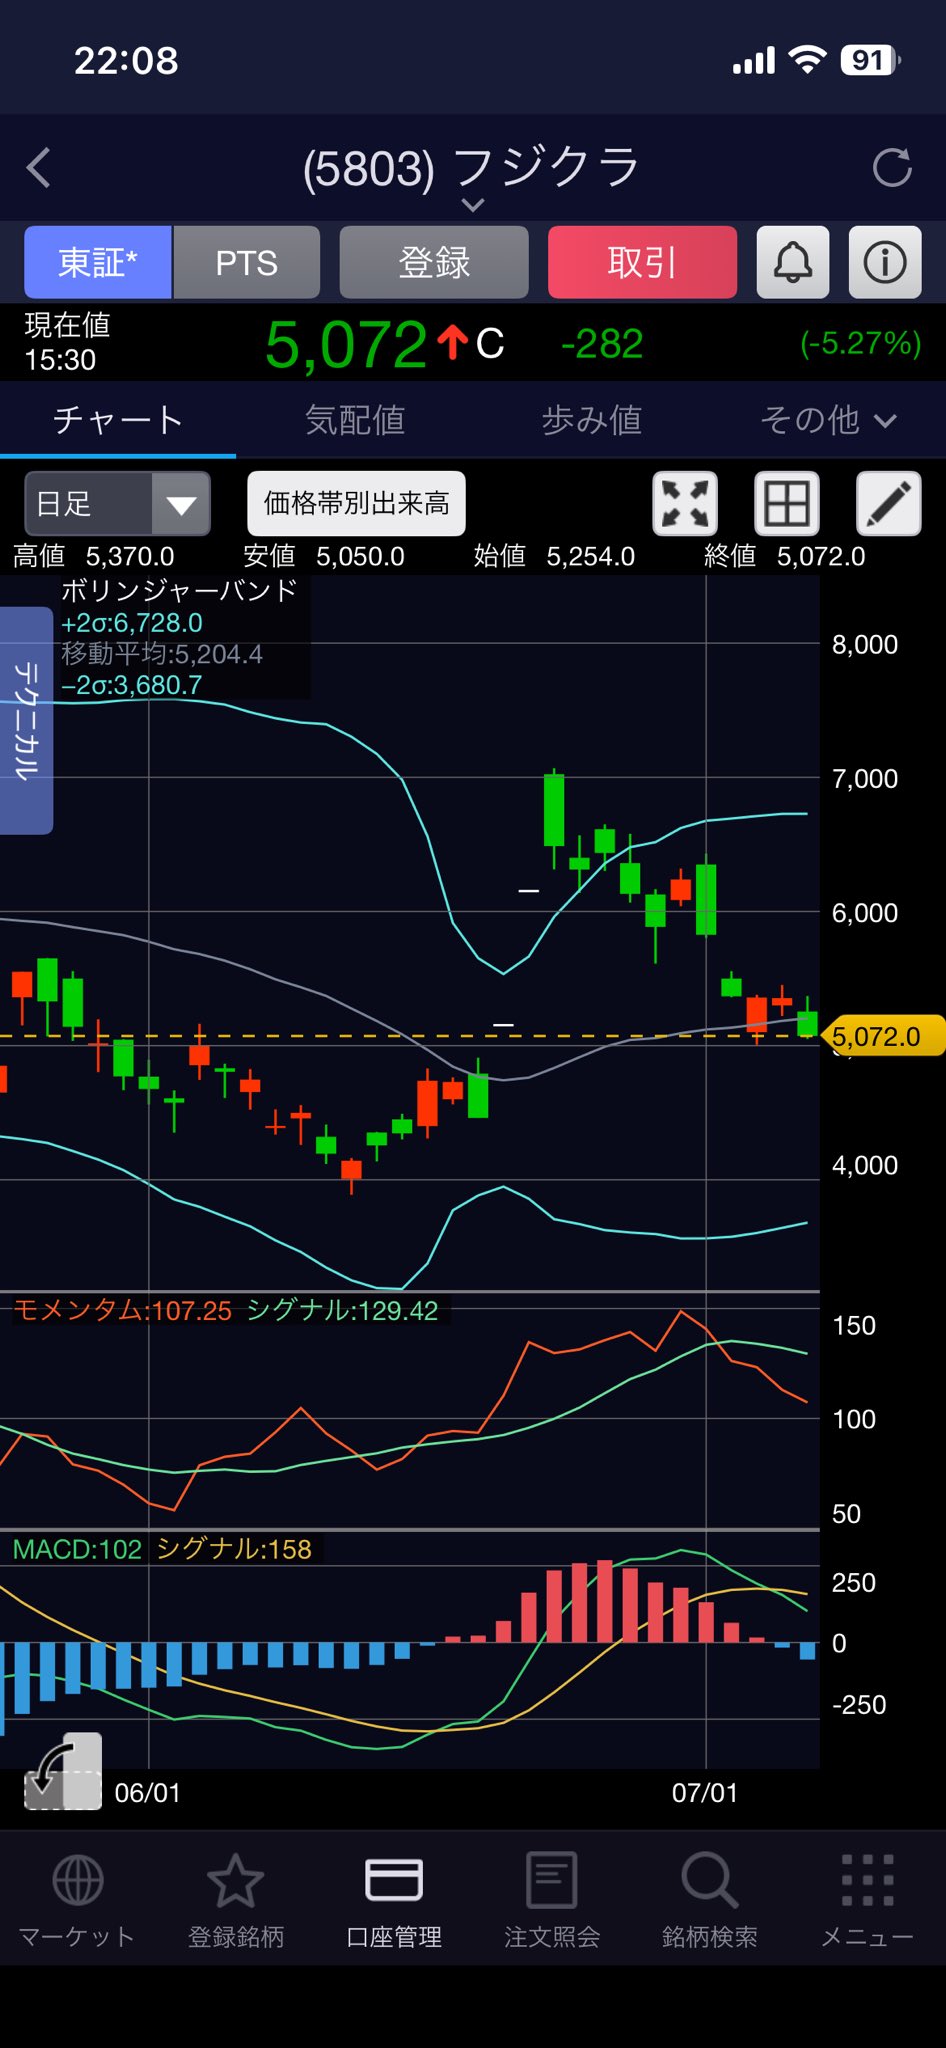
Task: Tap the (-5.27%) percent change
Action: [860, 344]
